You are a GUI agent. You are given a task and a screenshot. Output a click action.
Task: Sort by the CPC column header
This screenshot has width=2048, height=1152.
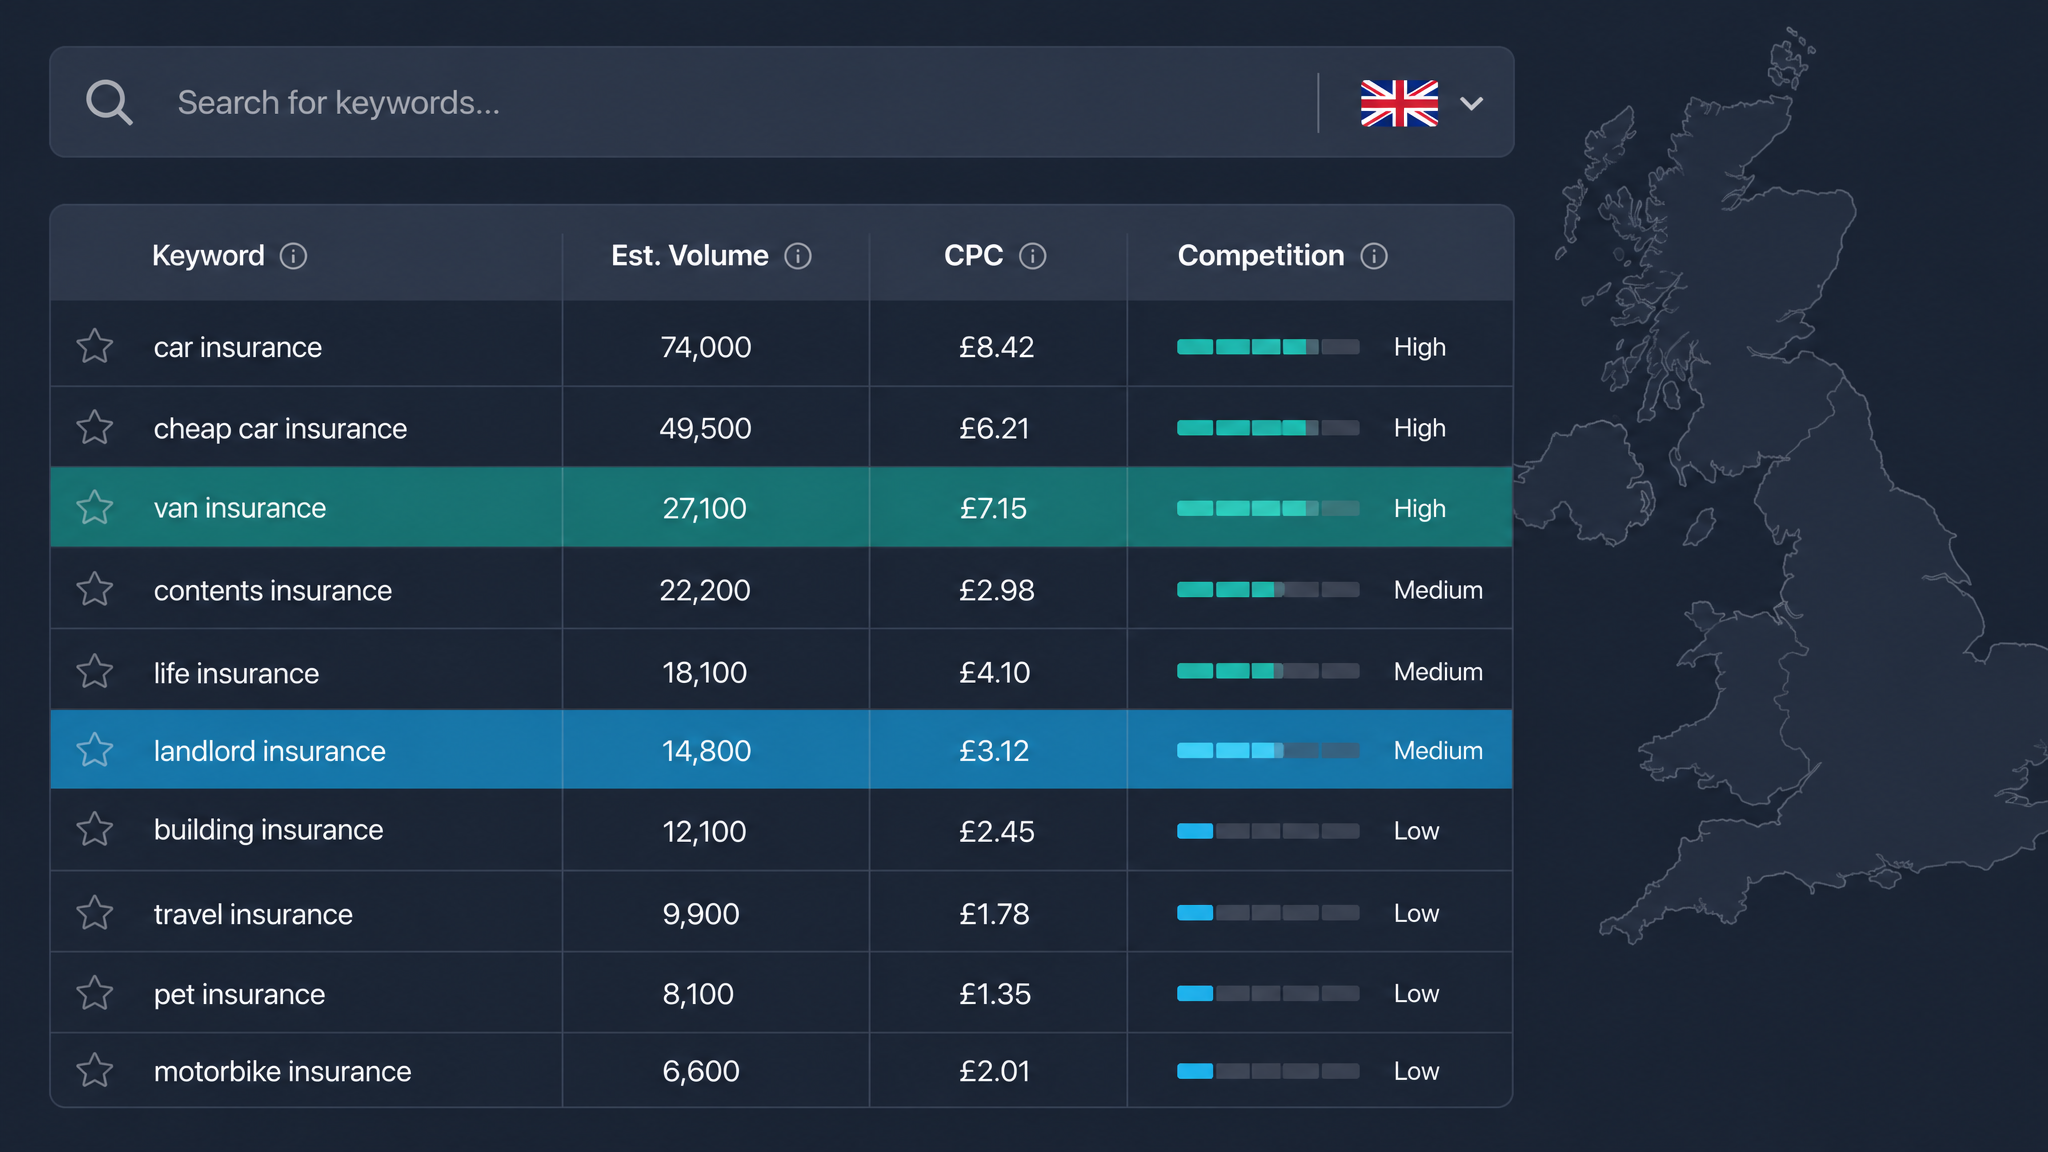[x=973, y=256]
